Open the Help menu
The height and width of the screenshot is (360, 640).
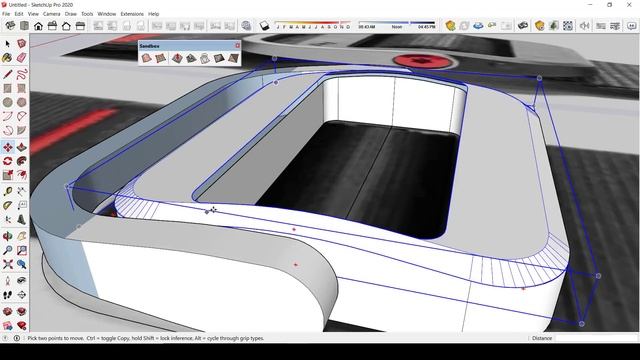pyautogui.click(x=153, y=14)
